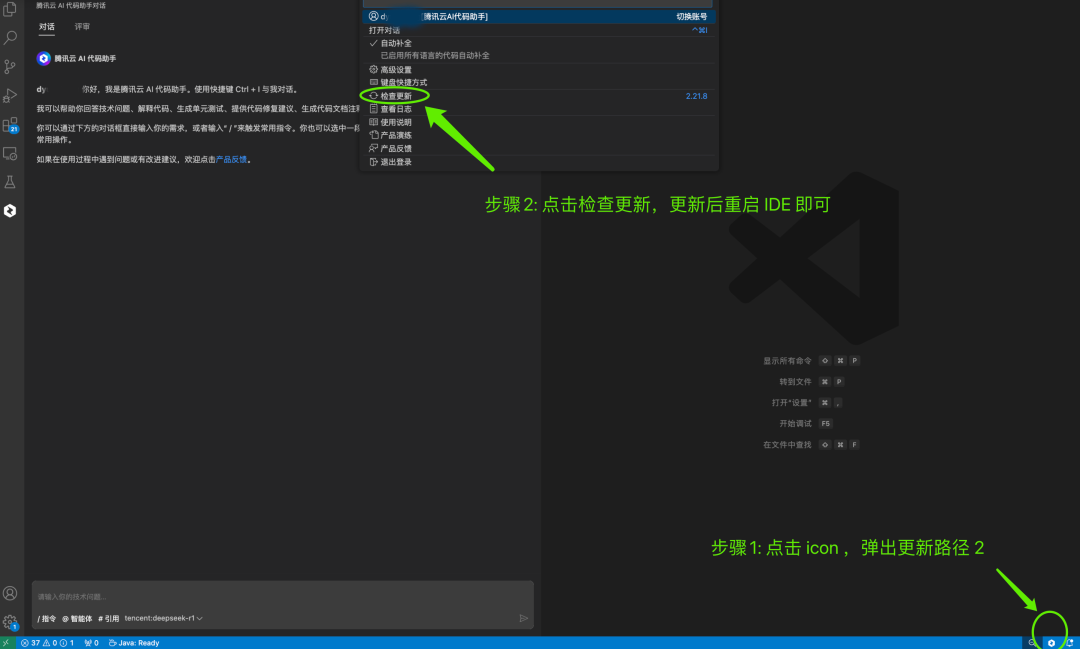Open the Search view in activity bar

10,37
